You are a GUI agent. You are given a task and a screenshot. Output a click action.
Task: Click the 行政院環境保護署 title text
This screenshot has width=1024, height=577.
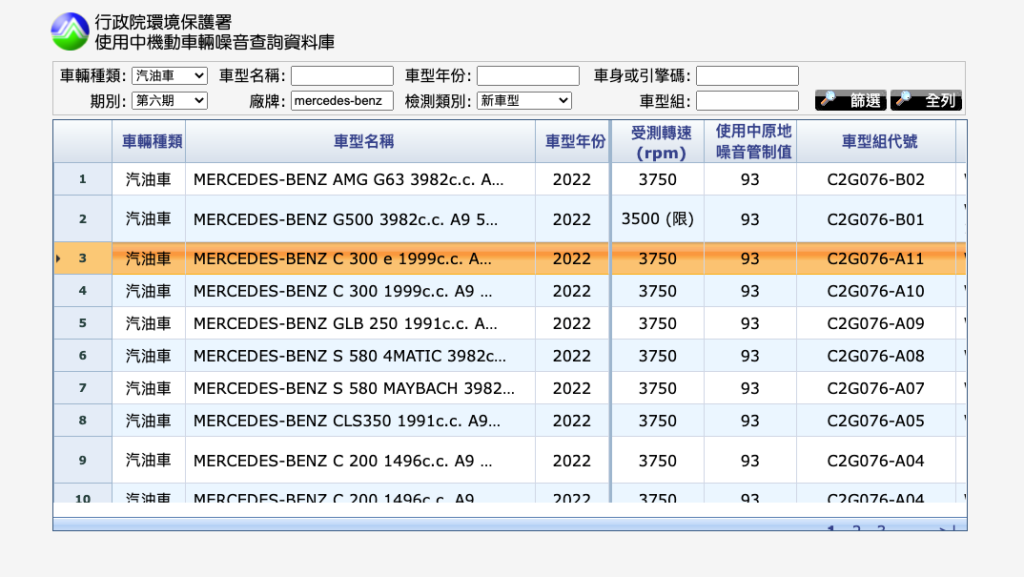click(163, 22)
